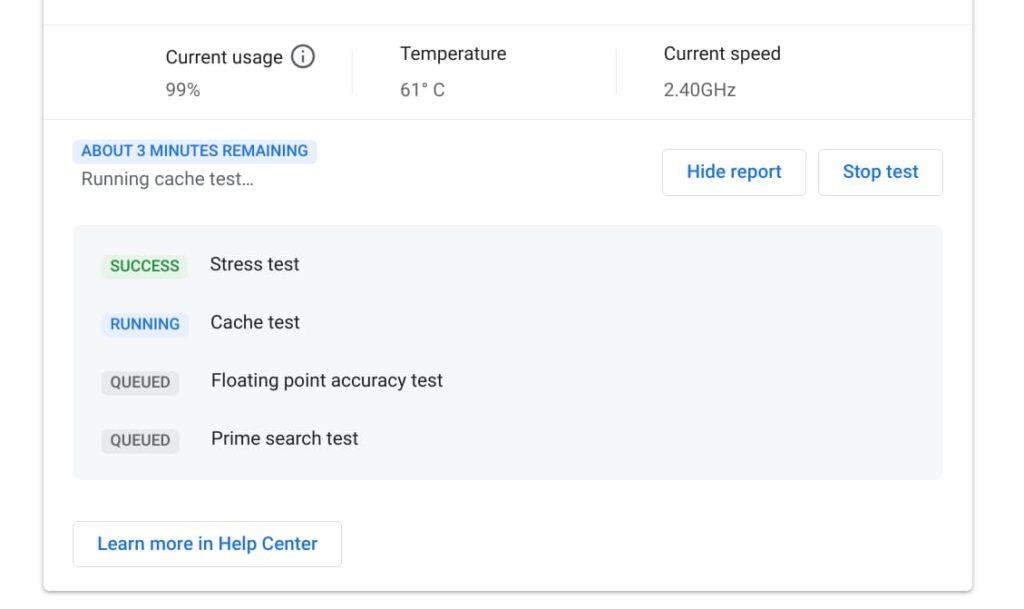Click the RUNNING status badge

[145, 324]
